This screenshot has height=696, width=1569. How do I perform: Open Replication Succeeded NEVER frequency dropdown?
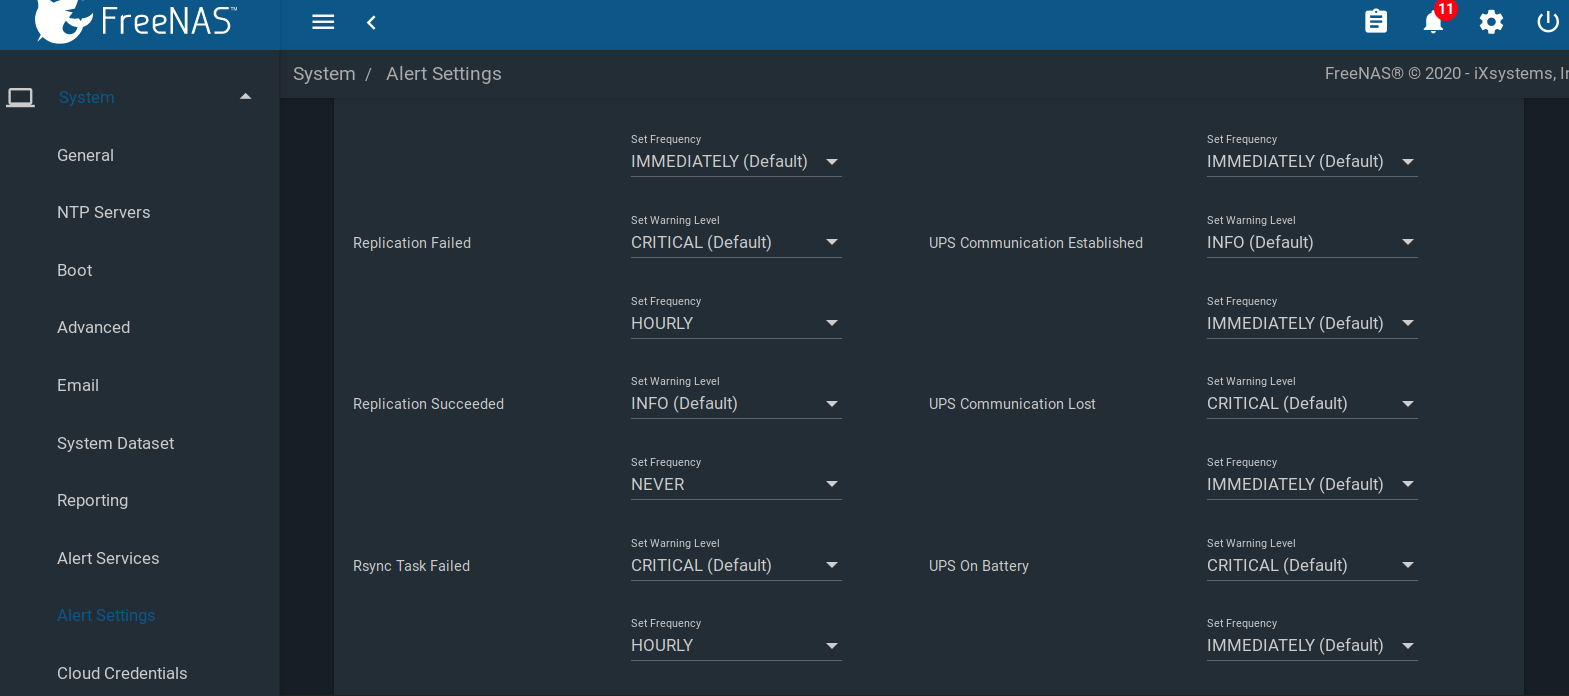click(x=736, y=484)
